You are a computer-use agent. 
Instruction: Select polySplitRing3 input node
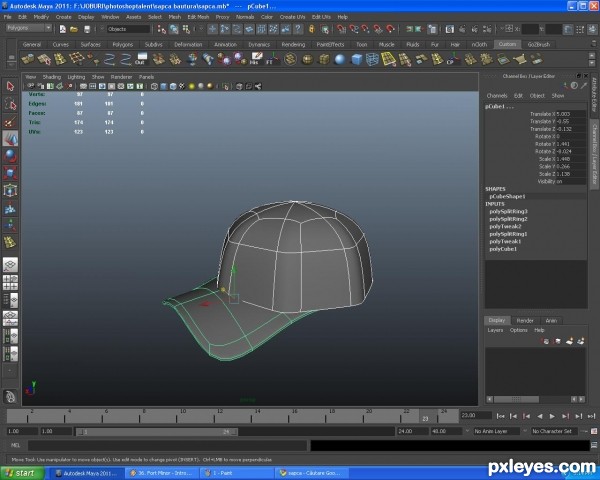coord(508,211)
